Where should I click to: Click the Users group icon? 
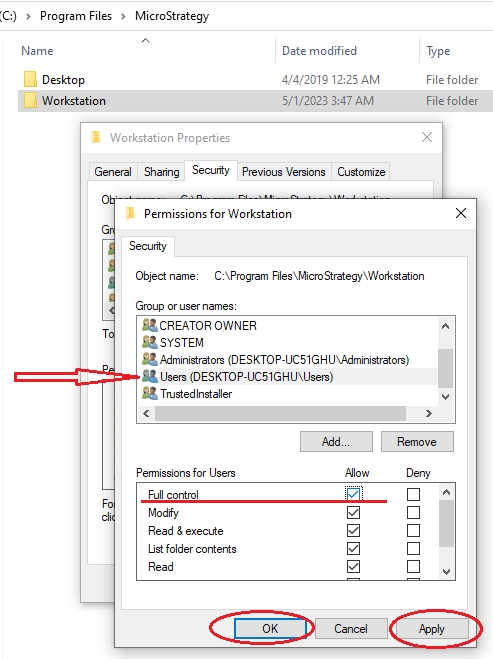(x=149, y=376)
